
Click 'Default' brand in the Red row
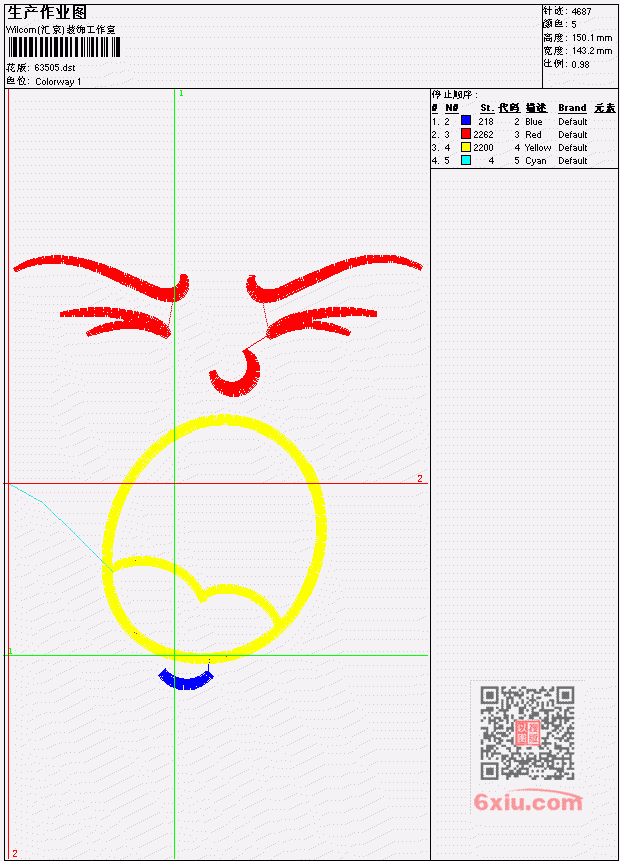572,135
